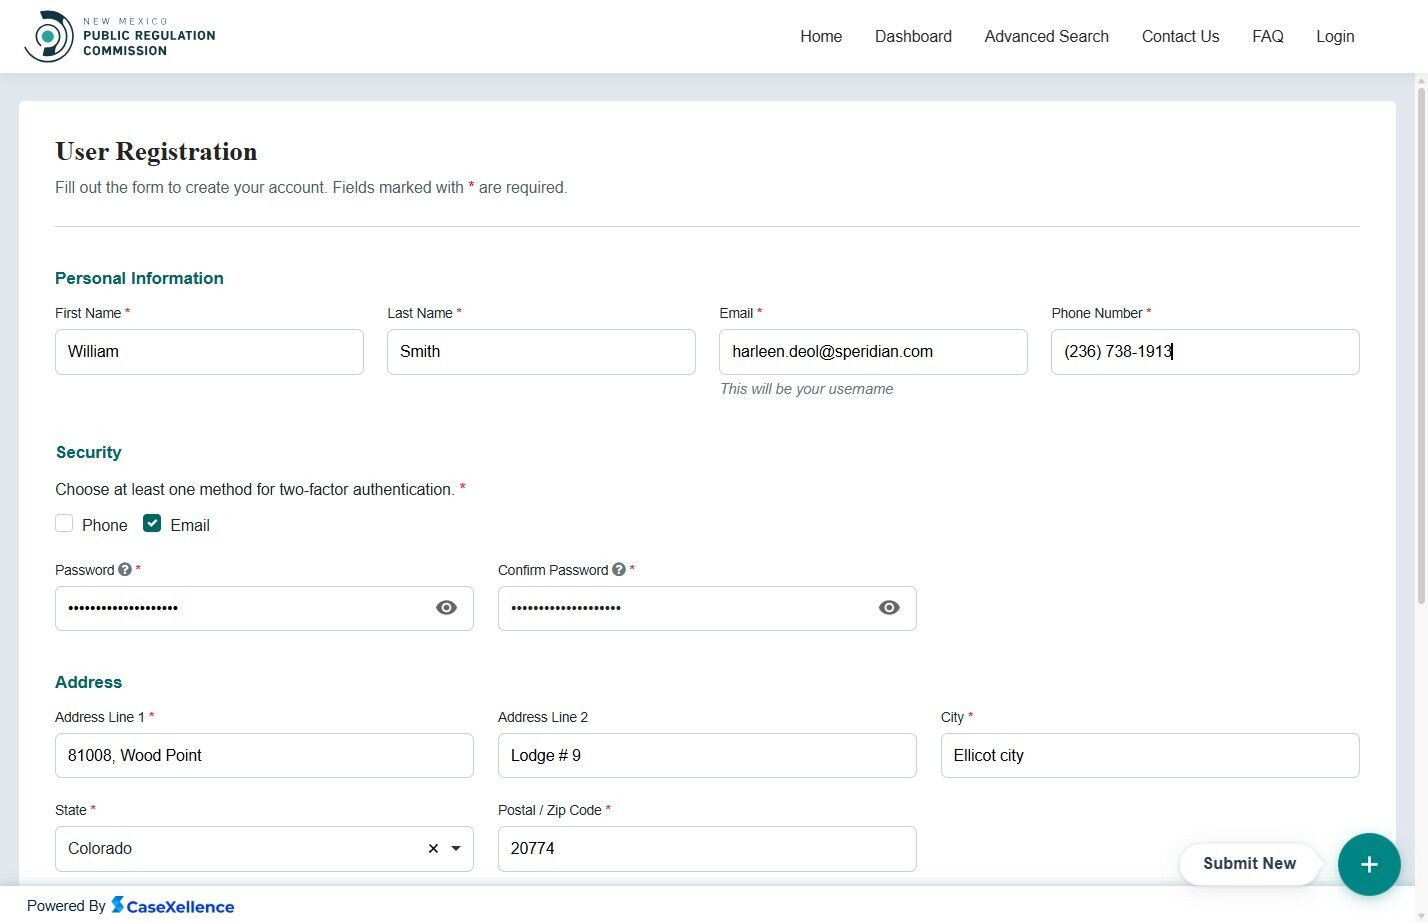Go to the FAQ page
1428x923 pixels.
[1267, 36]
